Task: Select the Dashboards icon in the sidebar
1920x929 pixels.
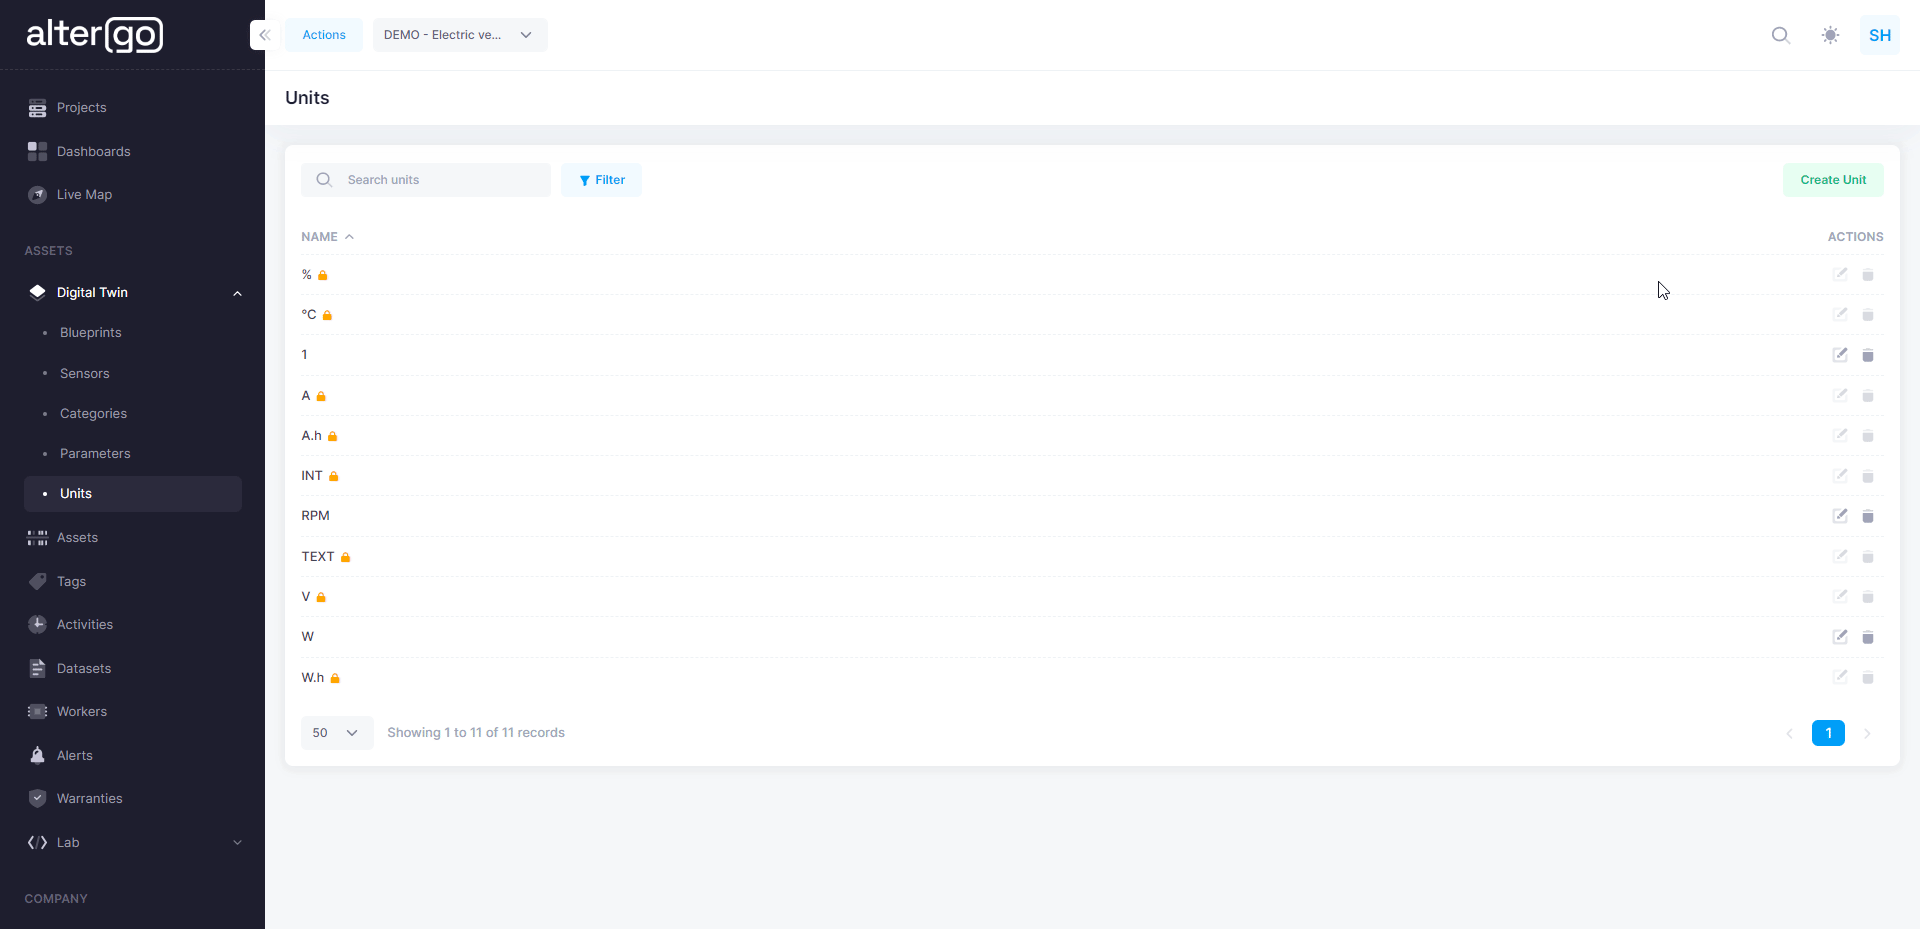Action: pos(37,151)
